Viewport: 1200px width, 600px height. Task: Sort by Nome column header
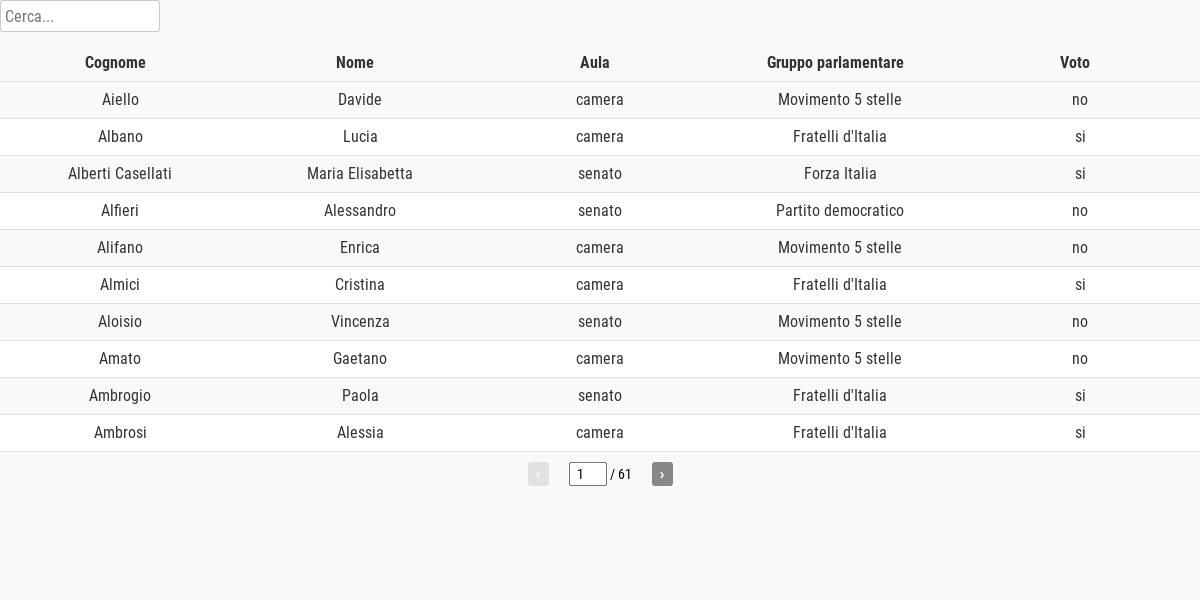(x=355, y=63)
